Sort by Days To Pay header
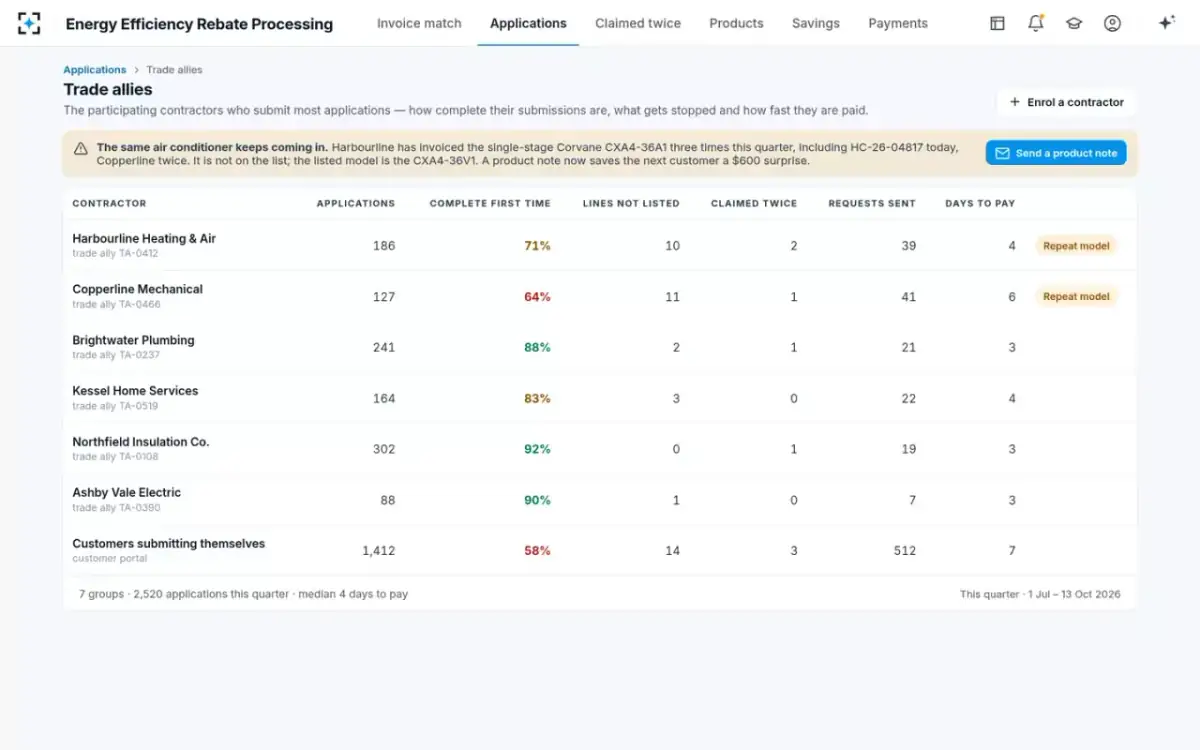1200x750 pixels. coord(980,204)
